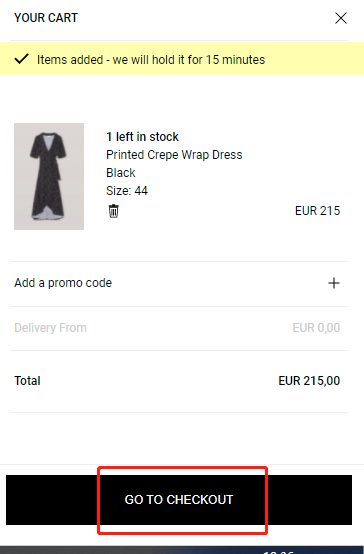Image resolution: width=364 pixels, height=554 pixels.
Task: Click the 'Total' label
Action: pos(27,381)
